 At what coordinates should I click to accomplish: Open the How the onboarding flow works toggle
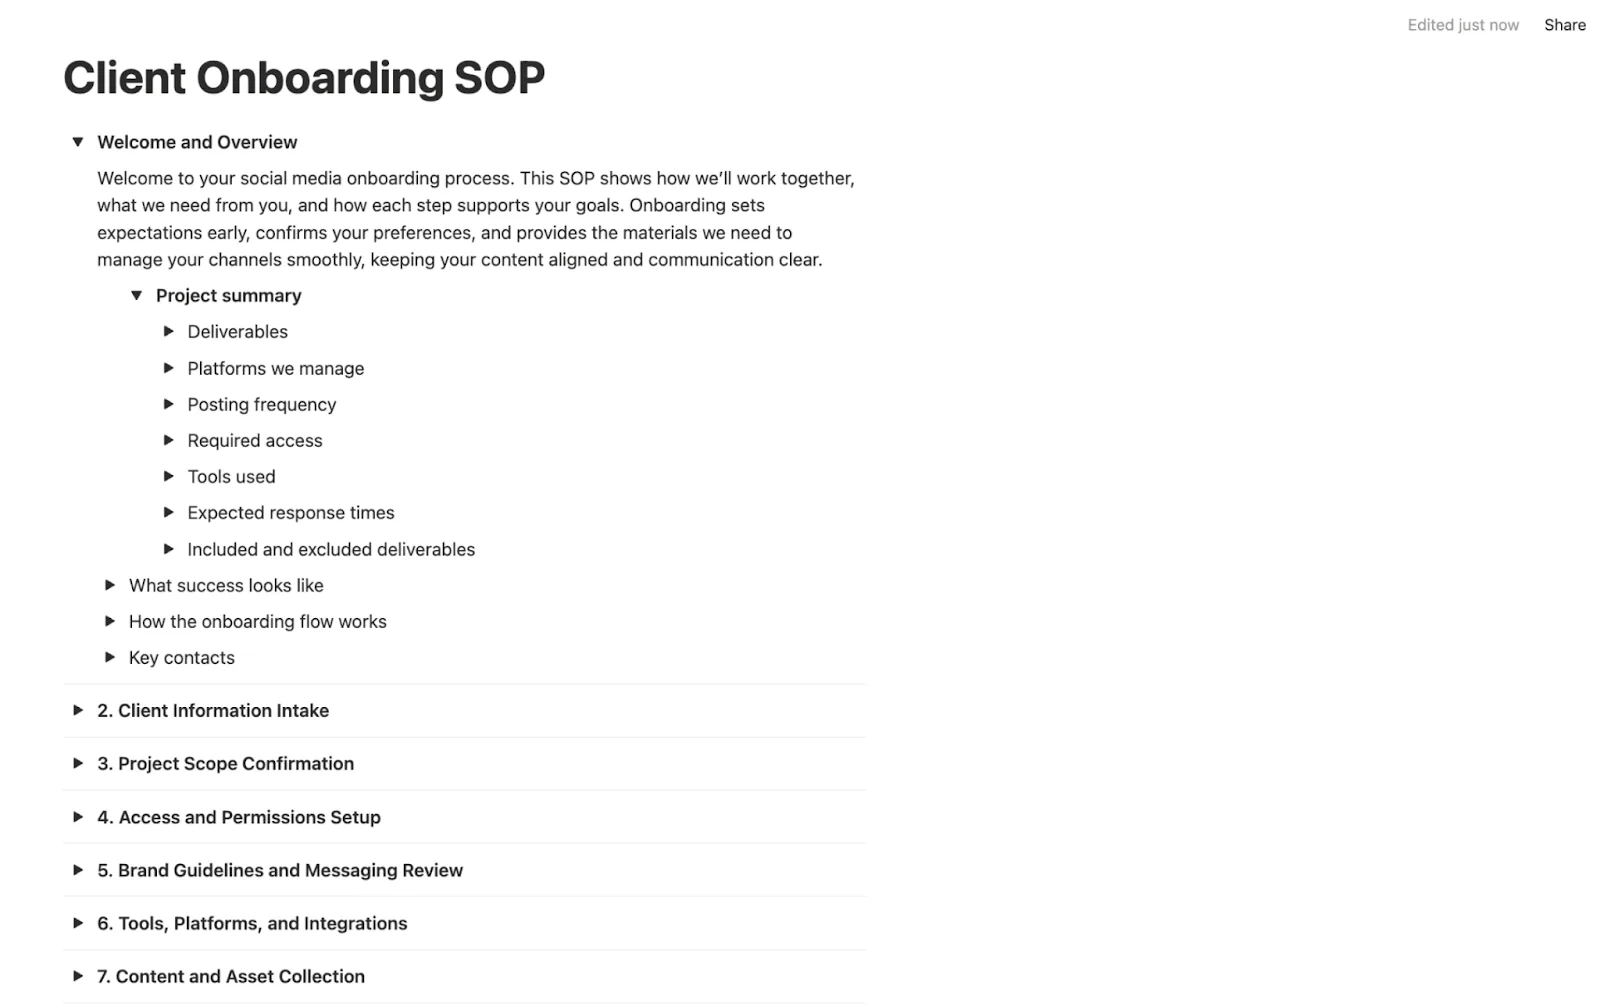coord(109,621)
